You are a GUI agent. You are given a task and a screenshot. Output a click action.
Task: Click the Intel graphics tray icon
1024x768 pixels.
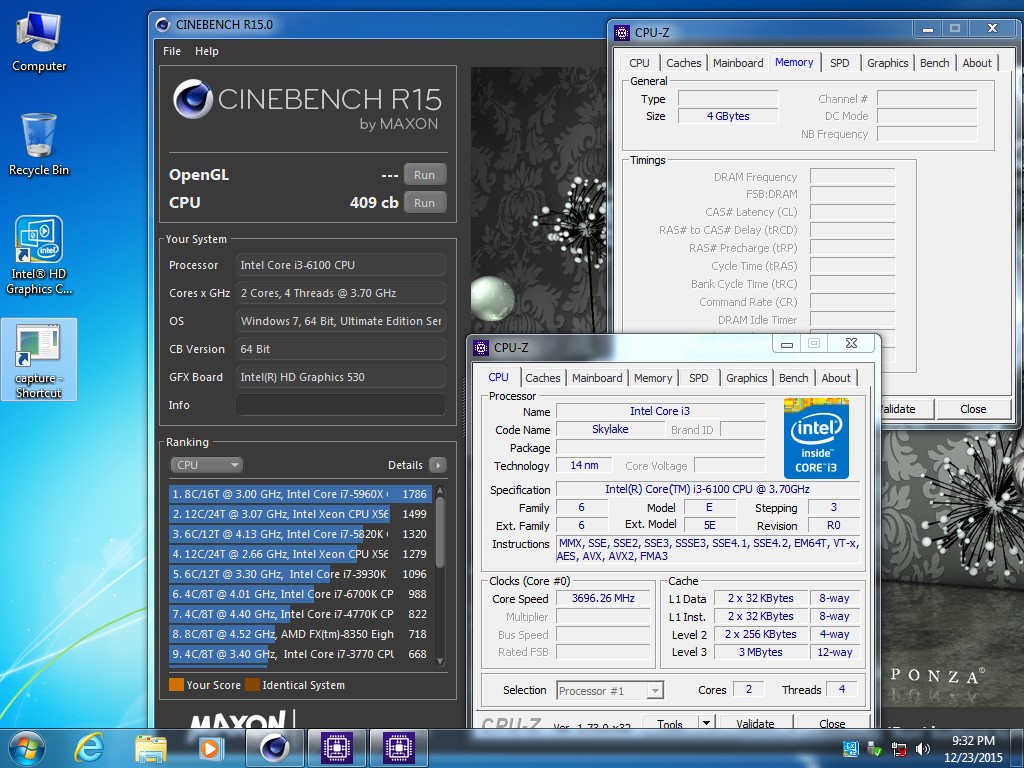pos(850,748)
